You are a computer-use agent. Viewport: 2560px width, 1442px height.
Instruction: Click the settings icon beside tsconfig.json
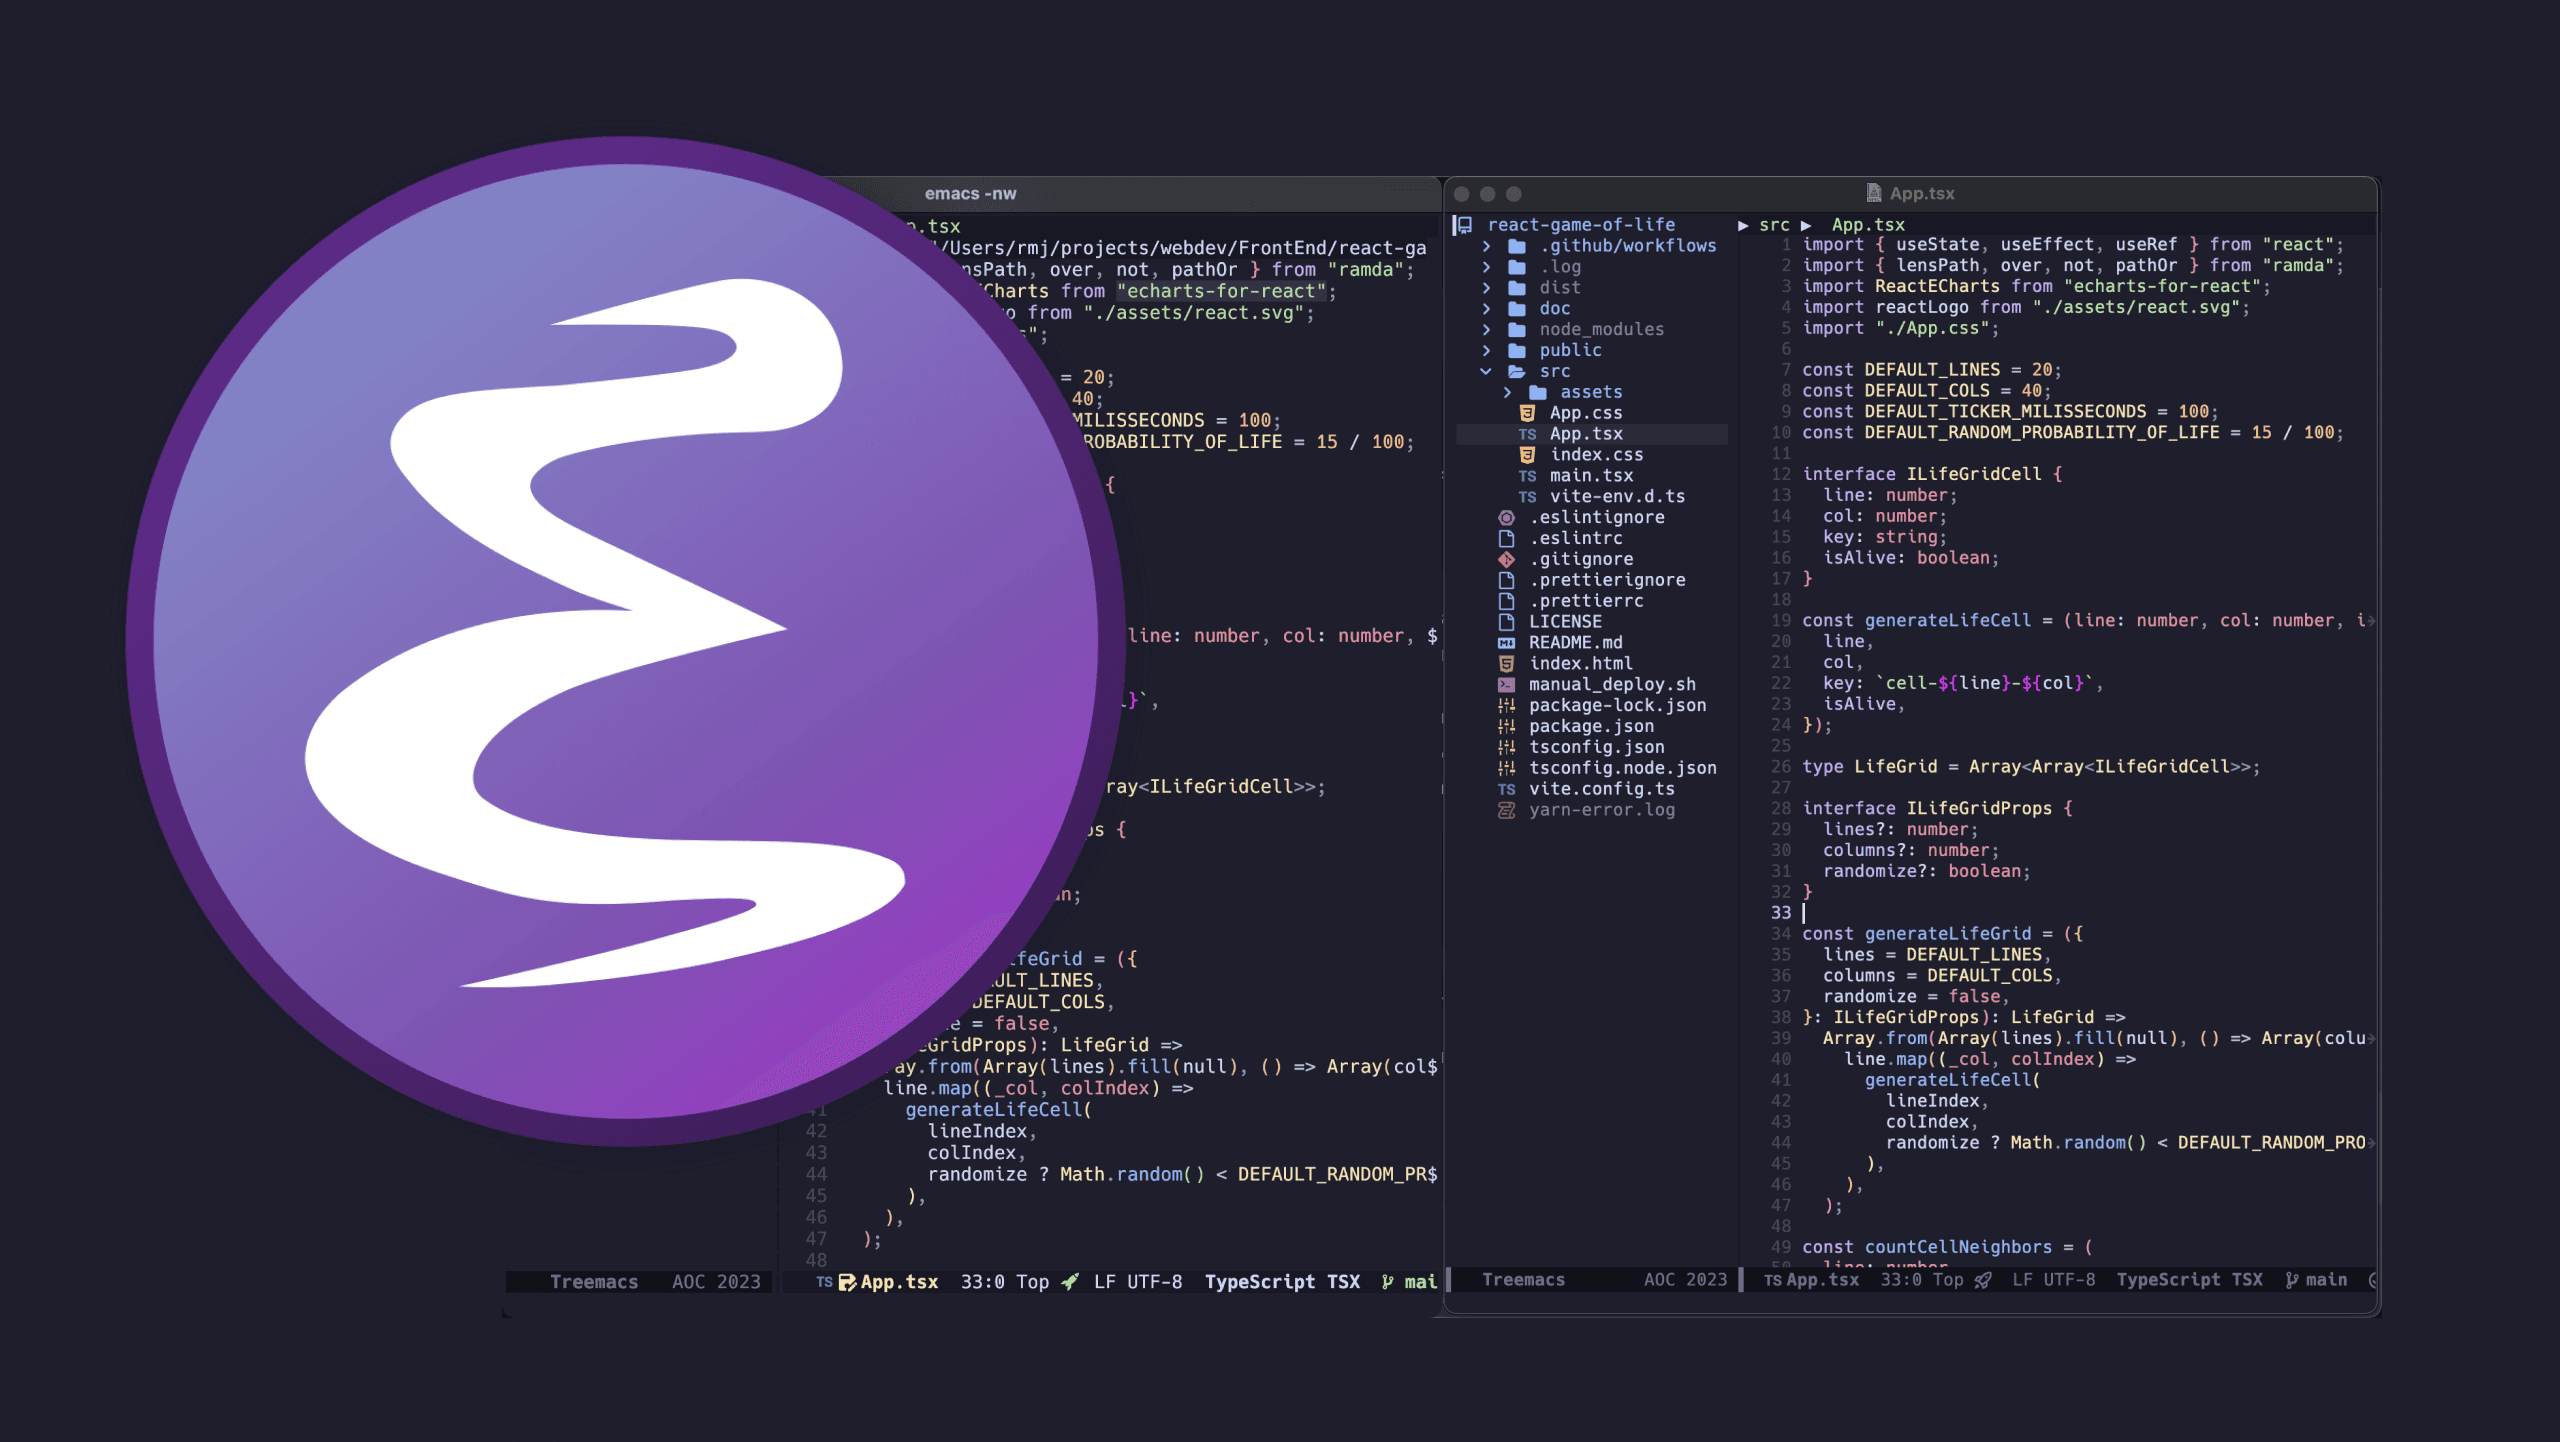coord(1506,747)
